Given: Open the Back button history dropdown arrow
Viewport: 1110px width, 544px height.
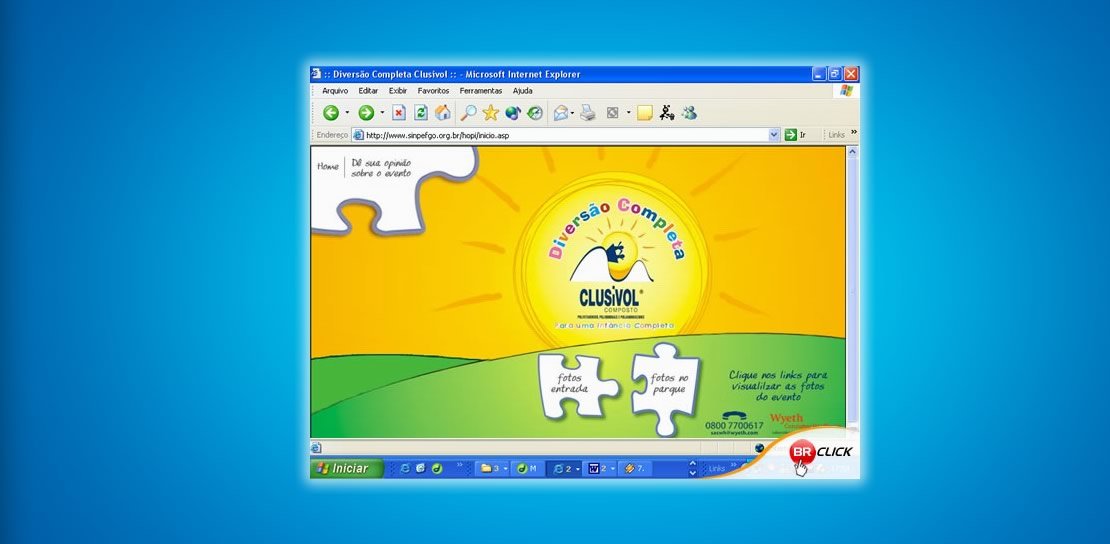Looking at the screenshot, I should coord(347,113).
